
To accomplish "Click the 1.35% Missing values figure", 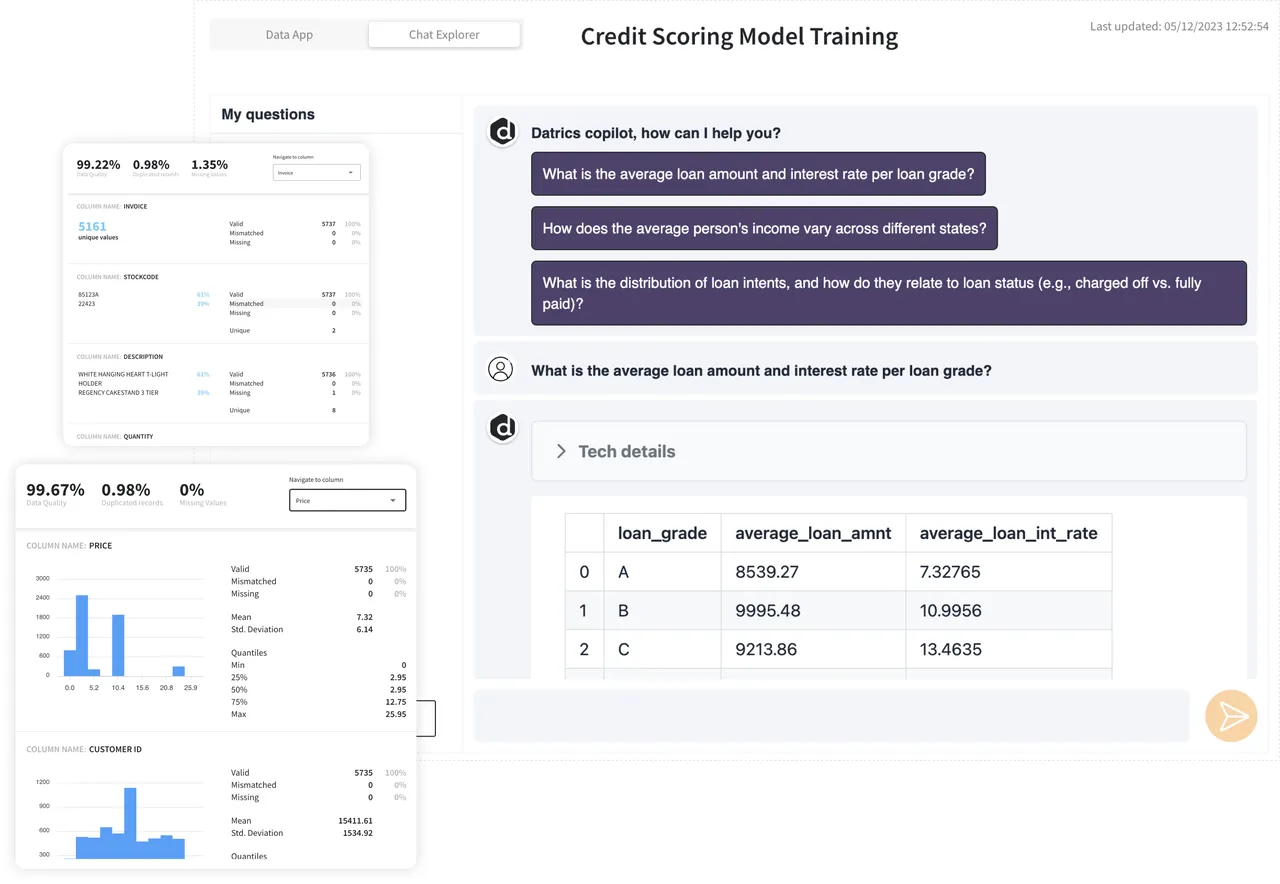I will tap(209, 165).
